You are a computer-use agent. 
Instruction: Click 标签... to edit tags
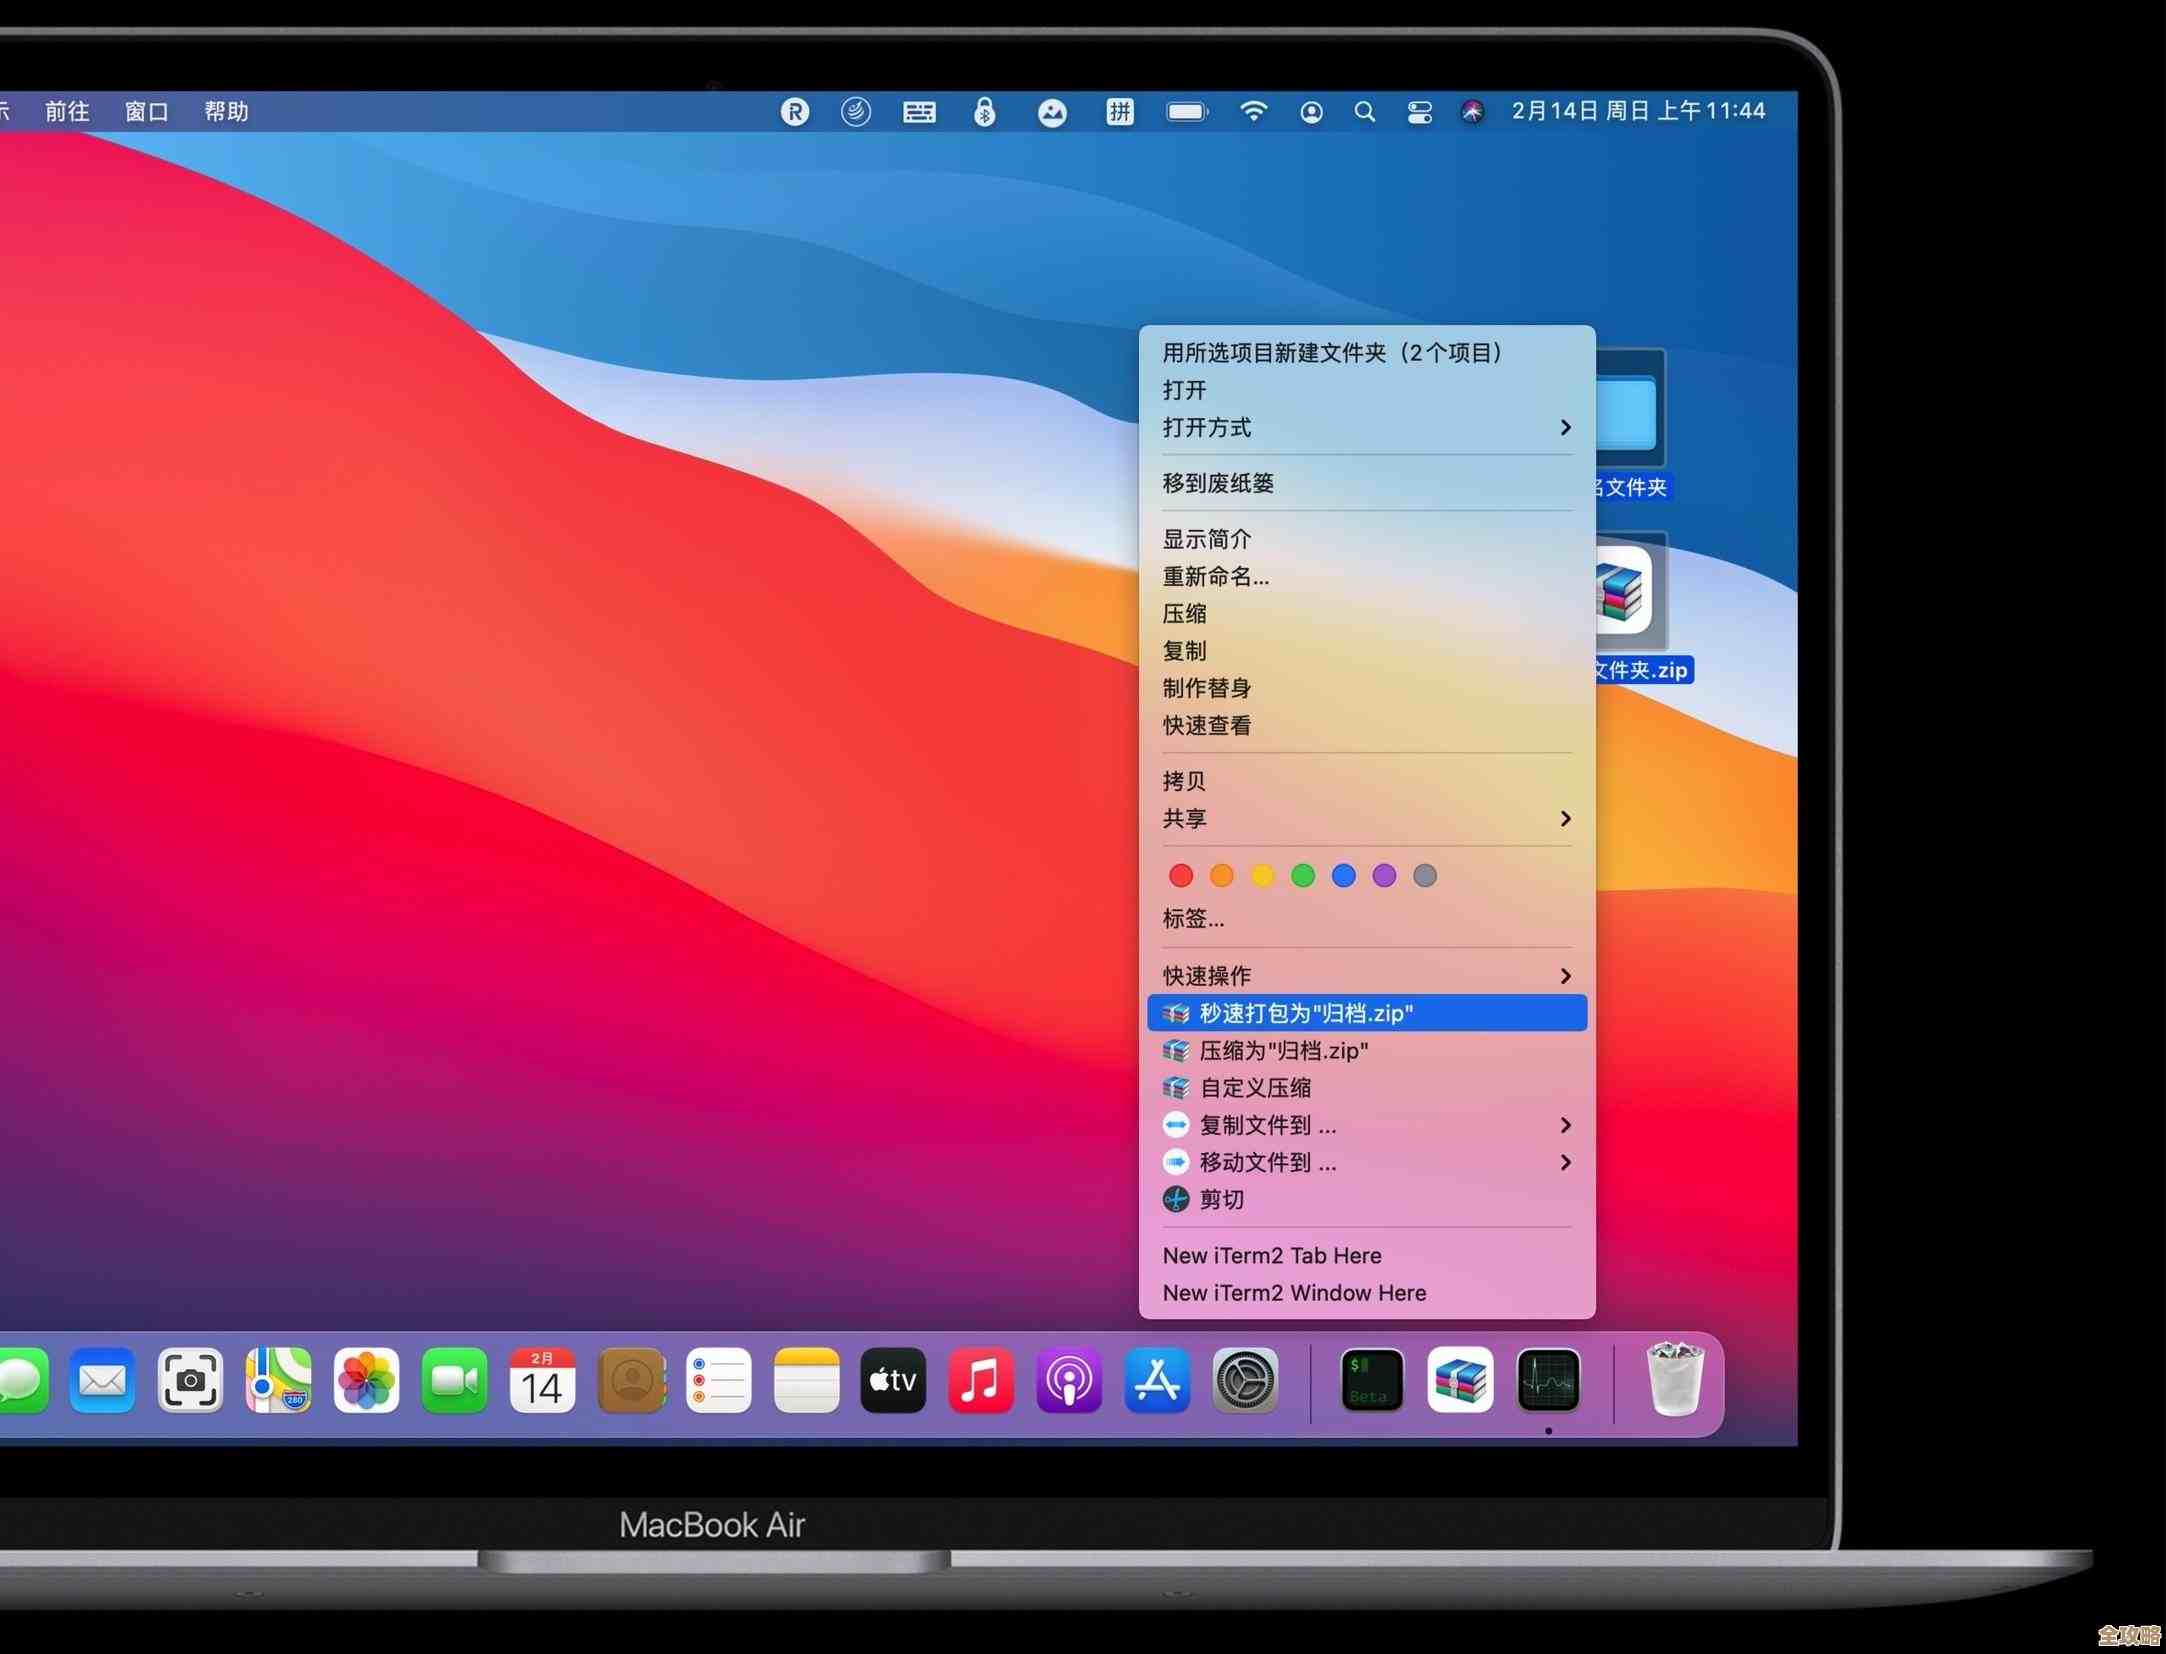tap(1193, 919)
